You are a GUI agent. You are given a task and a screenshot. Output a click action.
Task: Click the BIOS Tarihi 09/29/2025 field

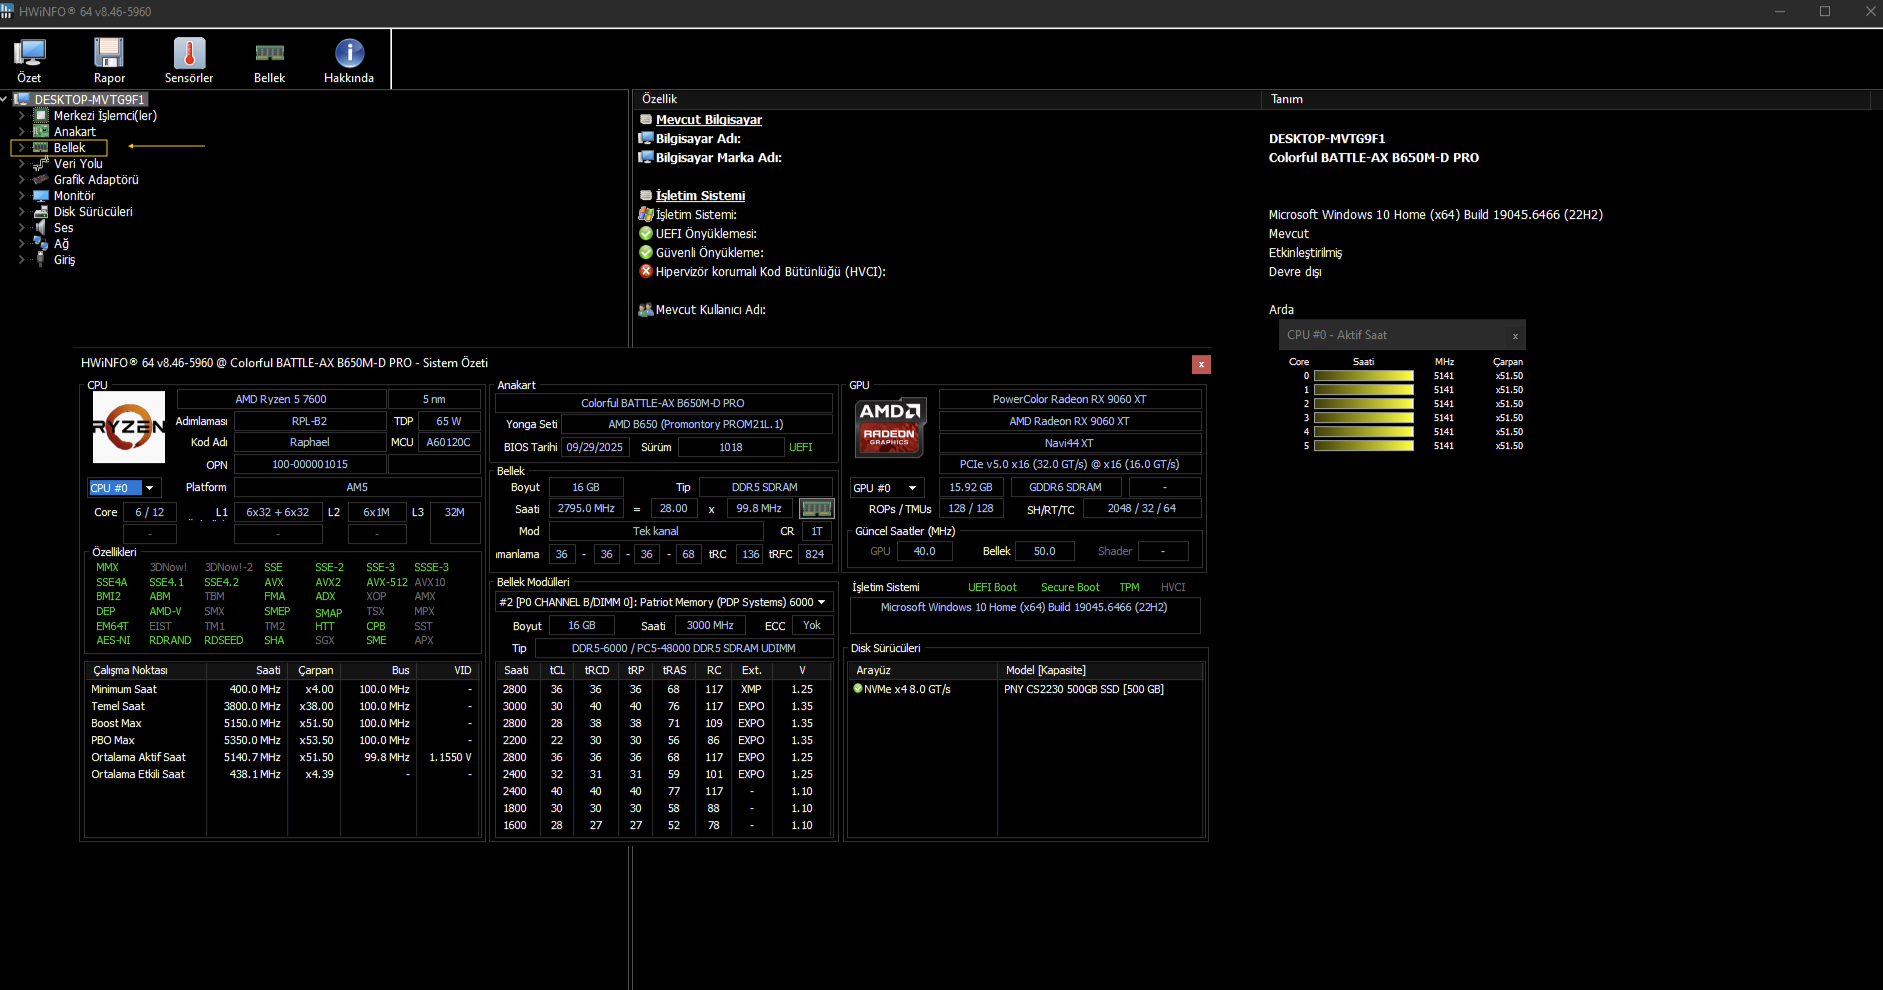point(594,447)
